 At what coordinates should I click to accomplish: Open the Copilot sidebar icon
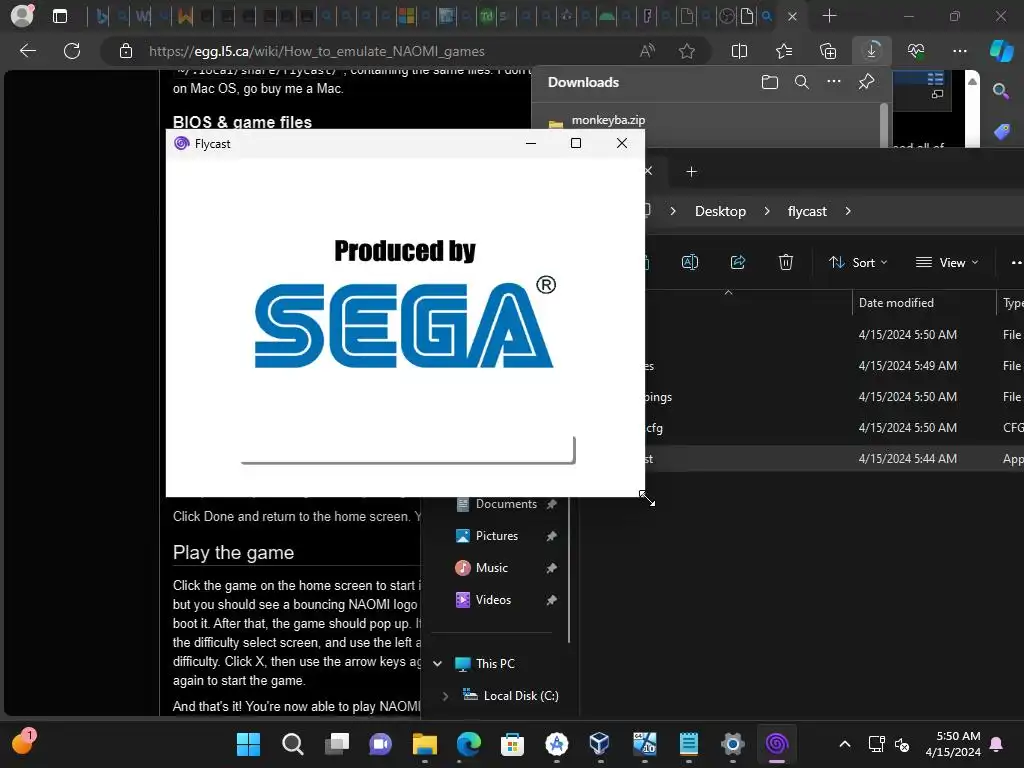[1001, 51]
